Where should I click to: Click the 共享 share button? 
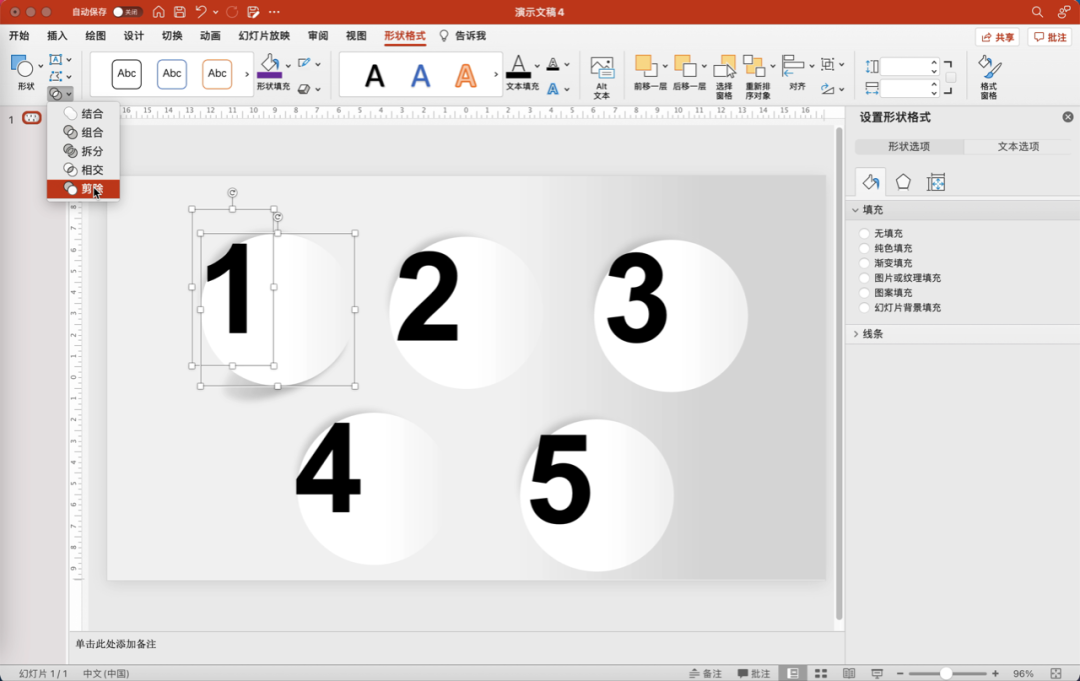[x=997, y=37]
